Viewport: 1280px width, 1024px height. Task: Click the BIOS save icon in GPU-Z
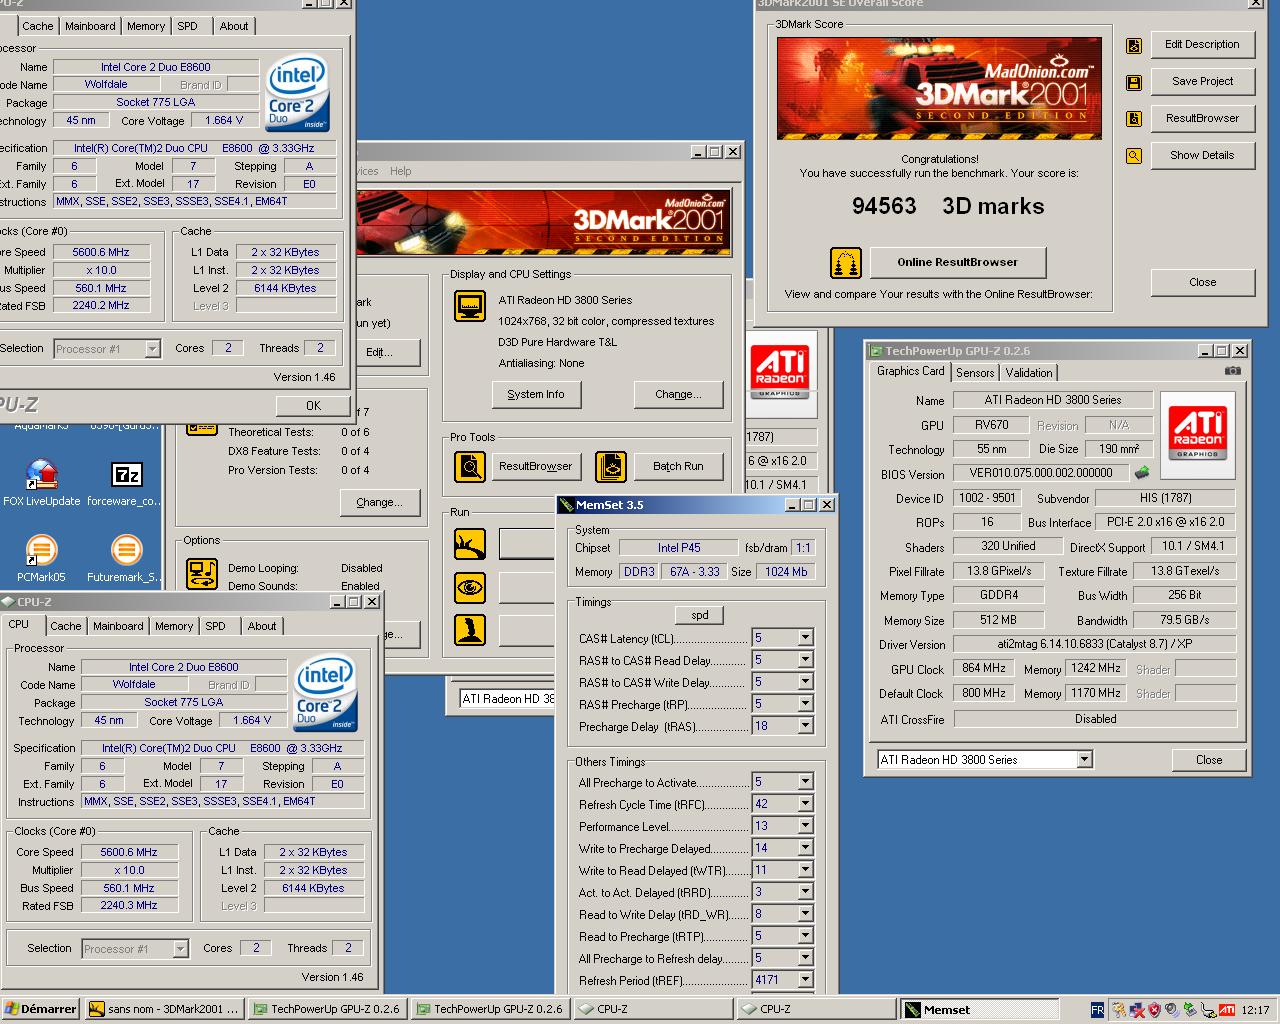coord(1141,472)
